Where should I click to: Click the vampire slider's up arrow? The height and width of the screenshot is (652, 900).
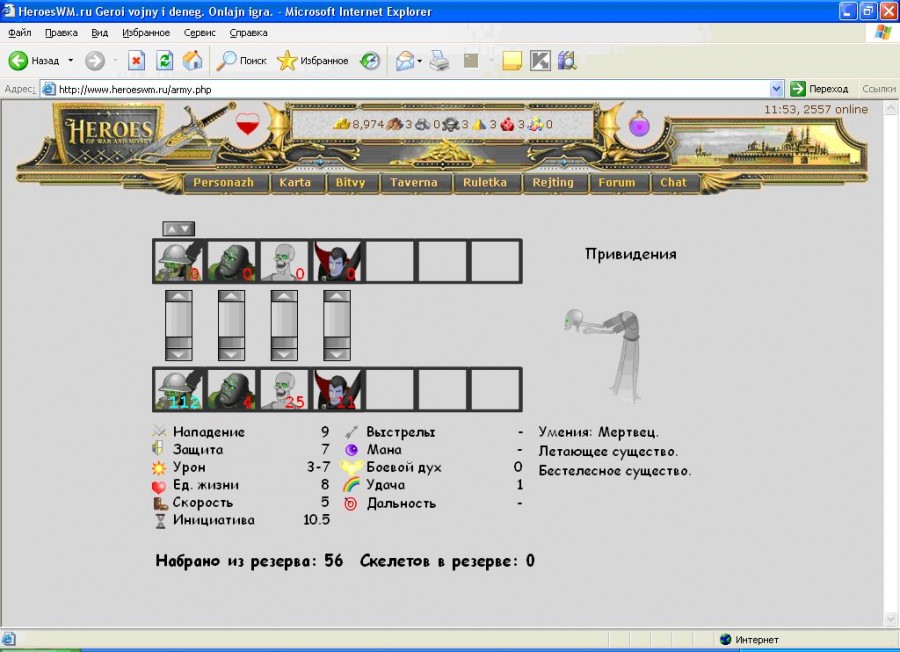click(337, 296)
